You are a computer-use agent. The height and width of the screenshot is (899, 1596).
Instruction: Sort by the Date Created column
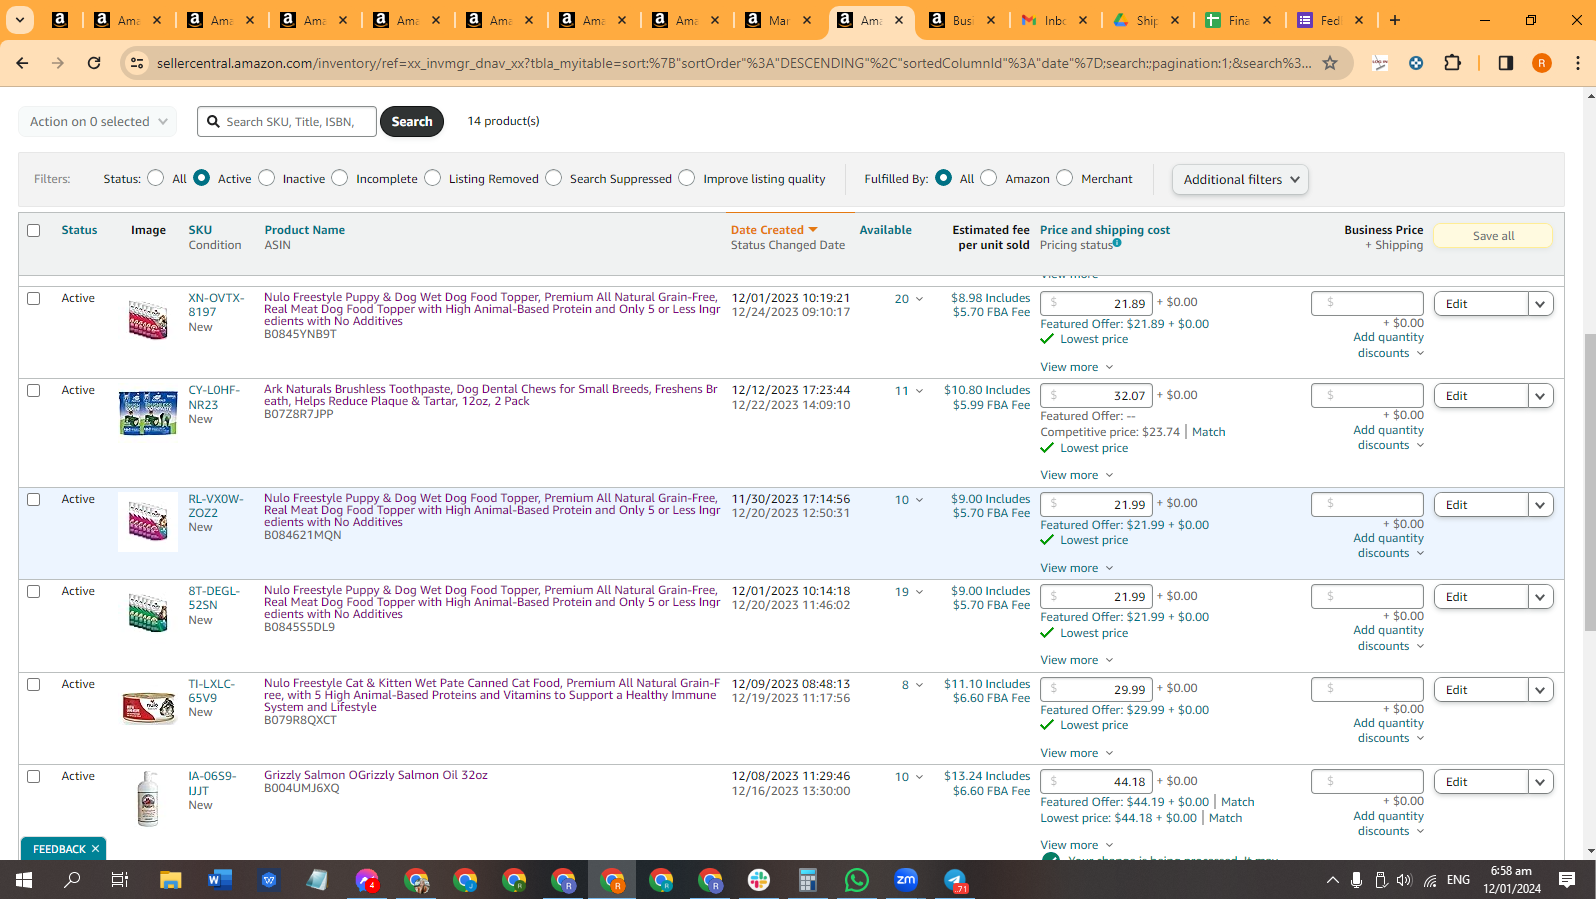tap(774, 230)
